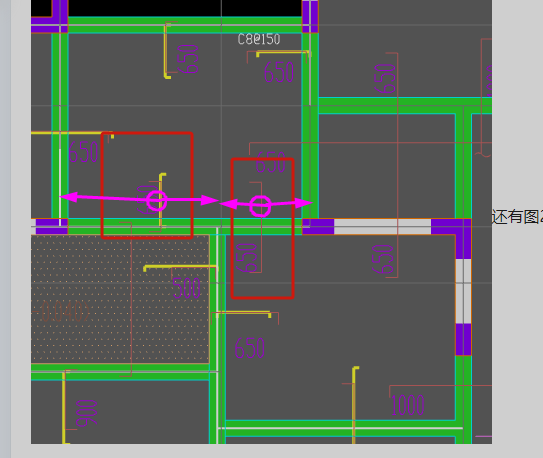The image size is (543, 458).
Task: Click the vertical 900 dimension label
Action: 87,413
